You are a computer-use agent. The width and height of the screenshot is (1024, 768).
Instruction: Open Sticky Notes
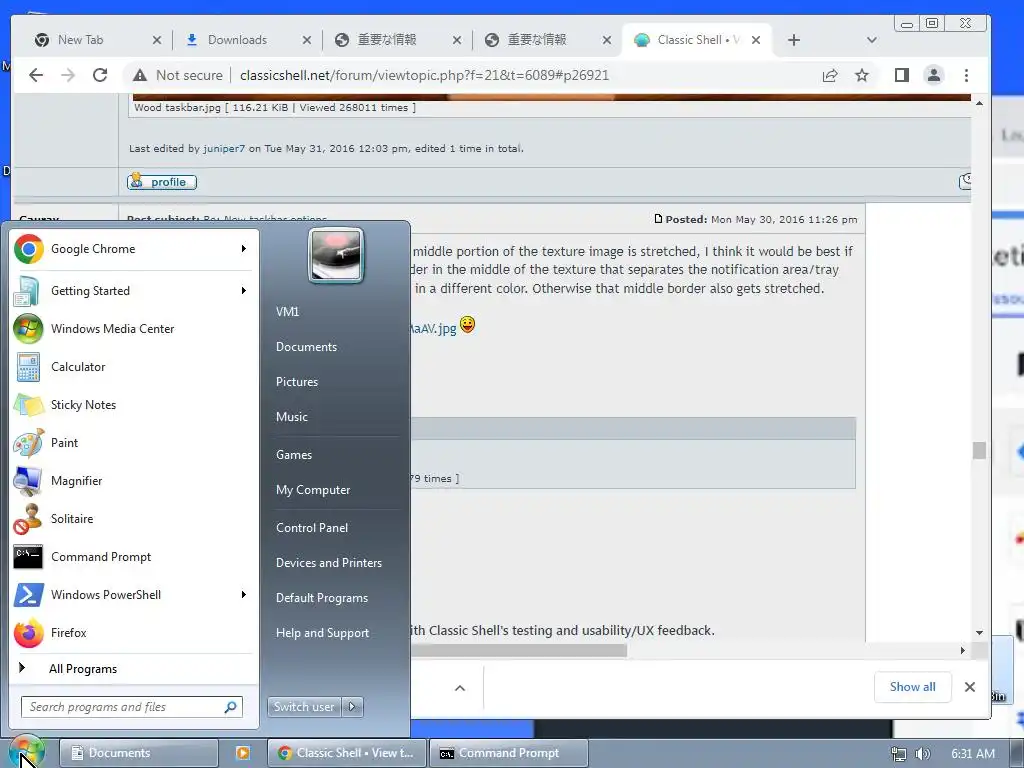[134, 405]
